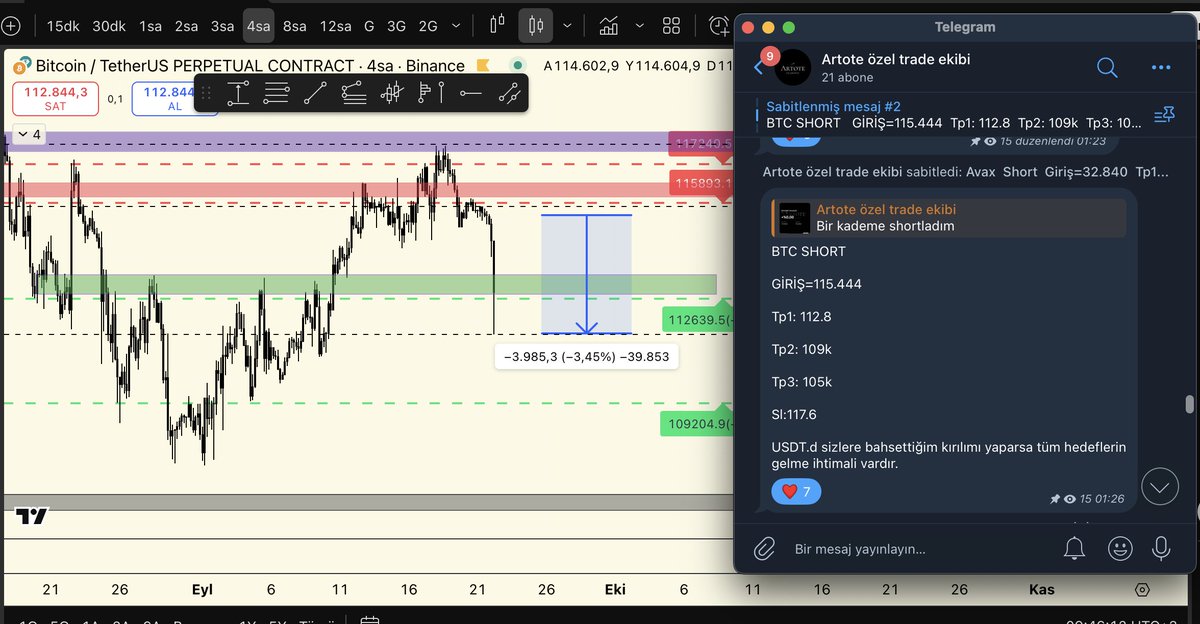Select the price range measure tool
This screenshot has width=1200, height=624.
click(x=238, y=94)
